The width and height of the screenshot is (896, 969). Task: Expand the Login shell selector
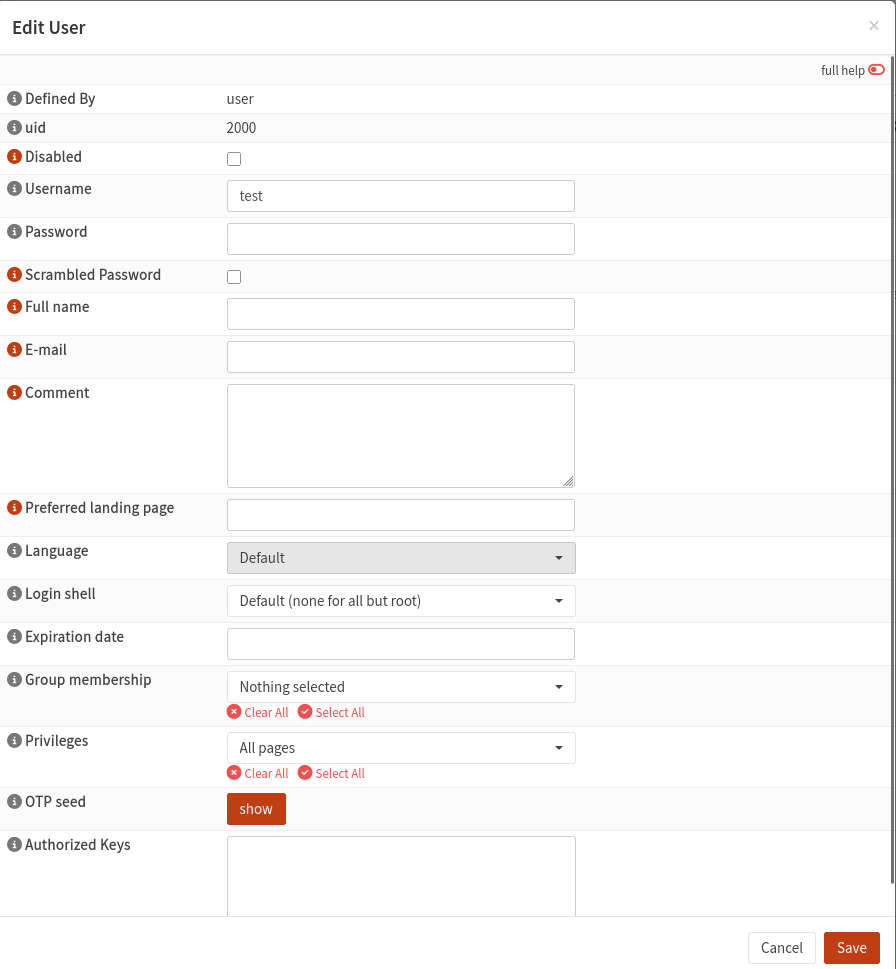click(400, 600)
